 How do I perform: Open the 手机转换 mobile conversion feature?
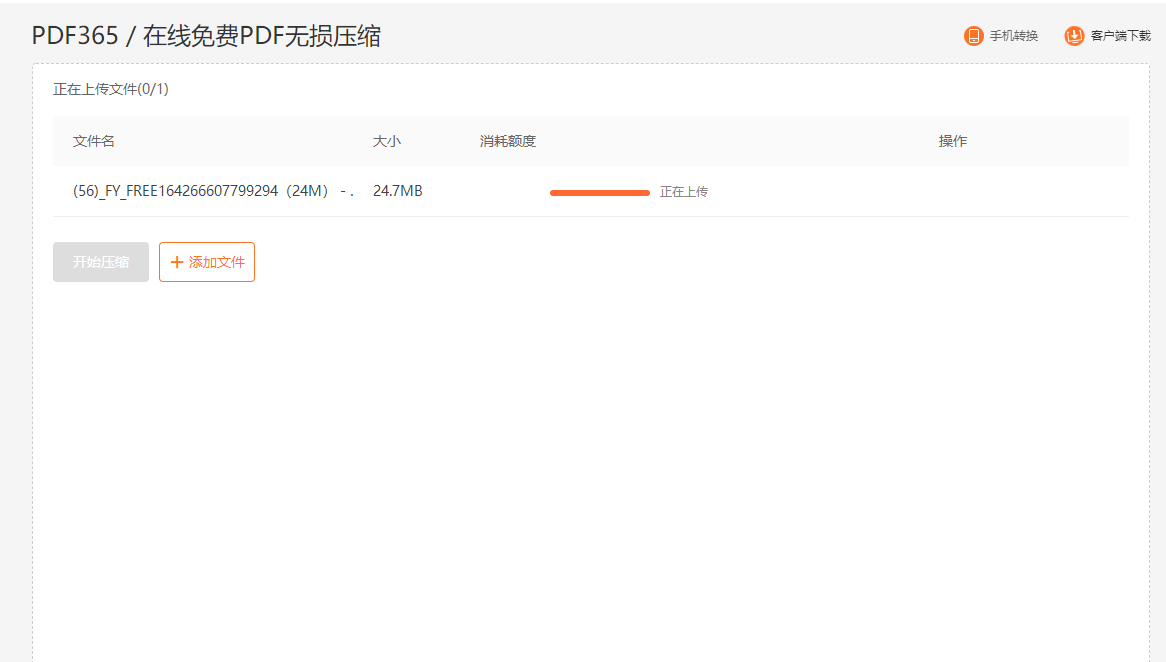click(x=1012, y=35)
